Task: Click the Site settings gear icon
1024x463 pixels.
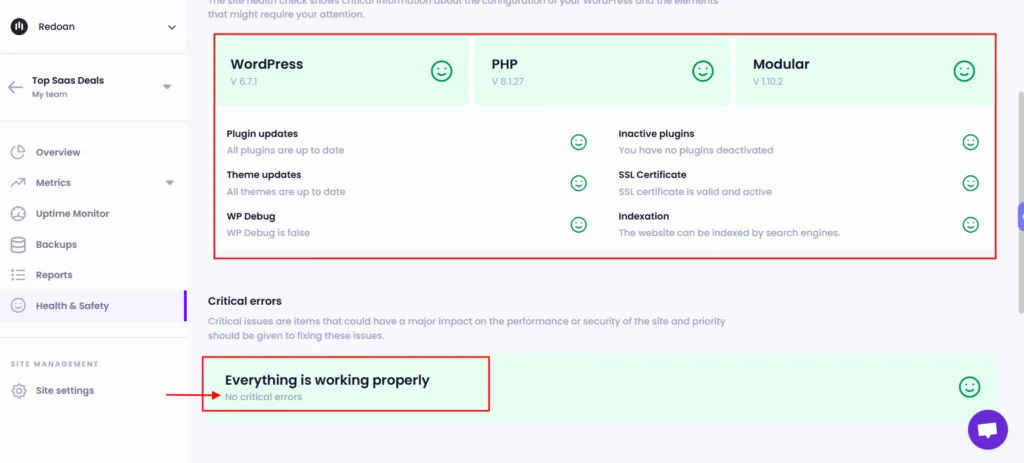Action: (18, 390)
